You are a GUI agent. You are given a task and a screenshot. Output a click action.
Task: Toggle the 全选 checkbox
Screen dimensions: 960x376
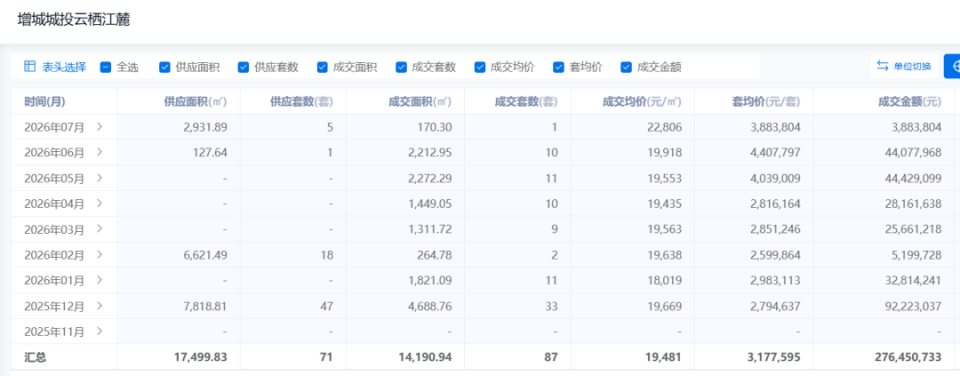(105, 67)
